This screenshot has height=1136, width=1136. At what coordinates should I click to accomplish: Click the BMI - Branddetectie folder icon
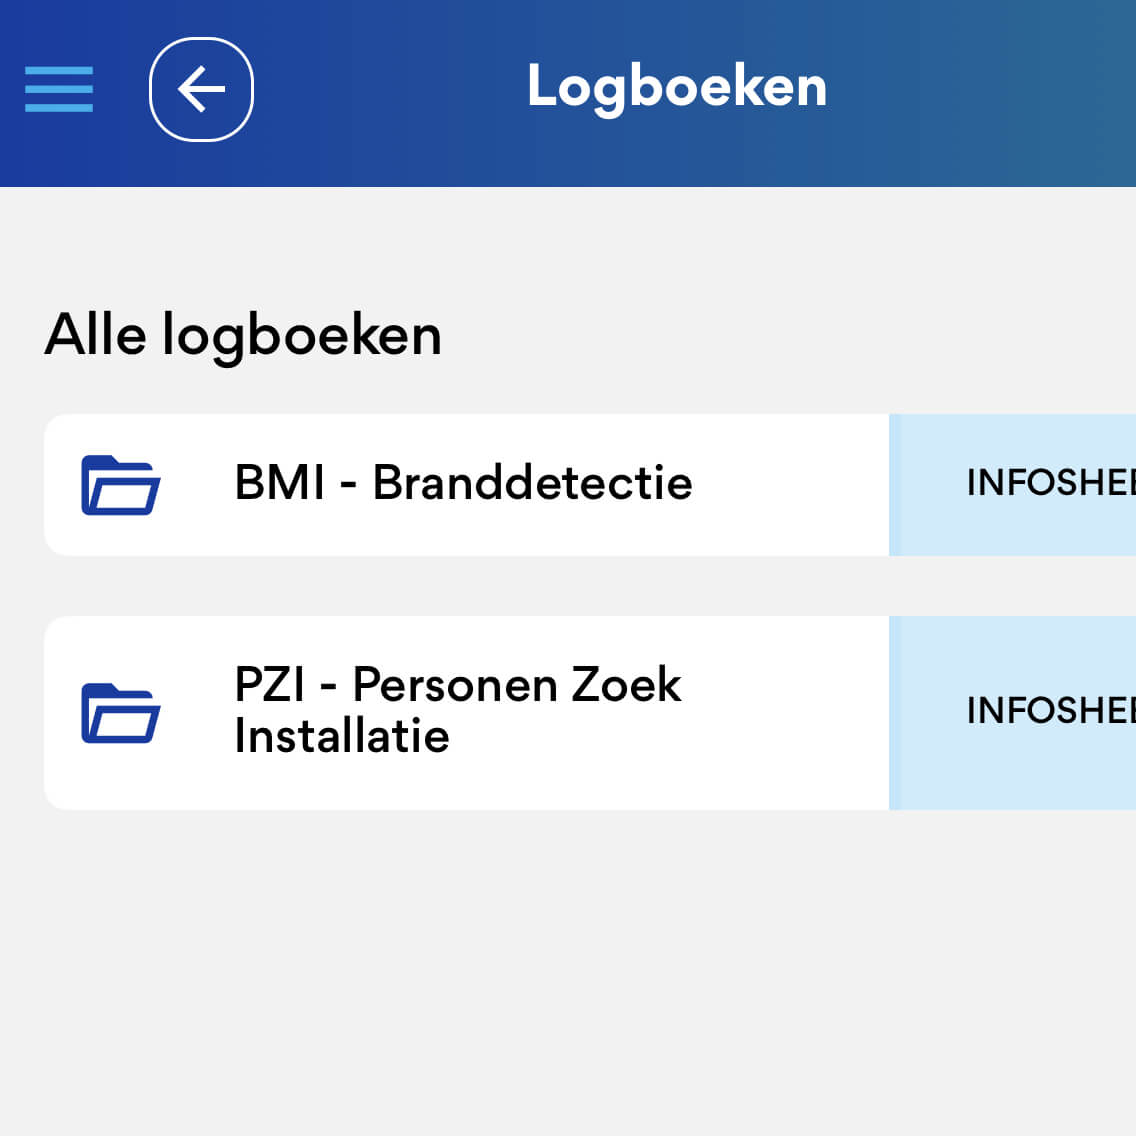pos(120,485)
